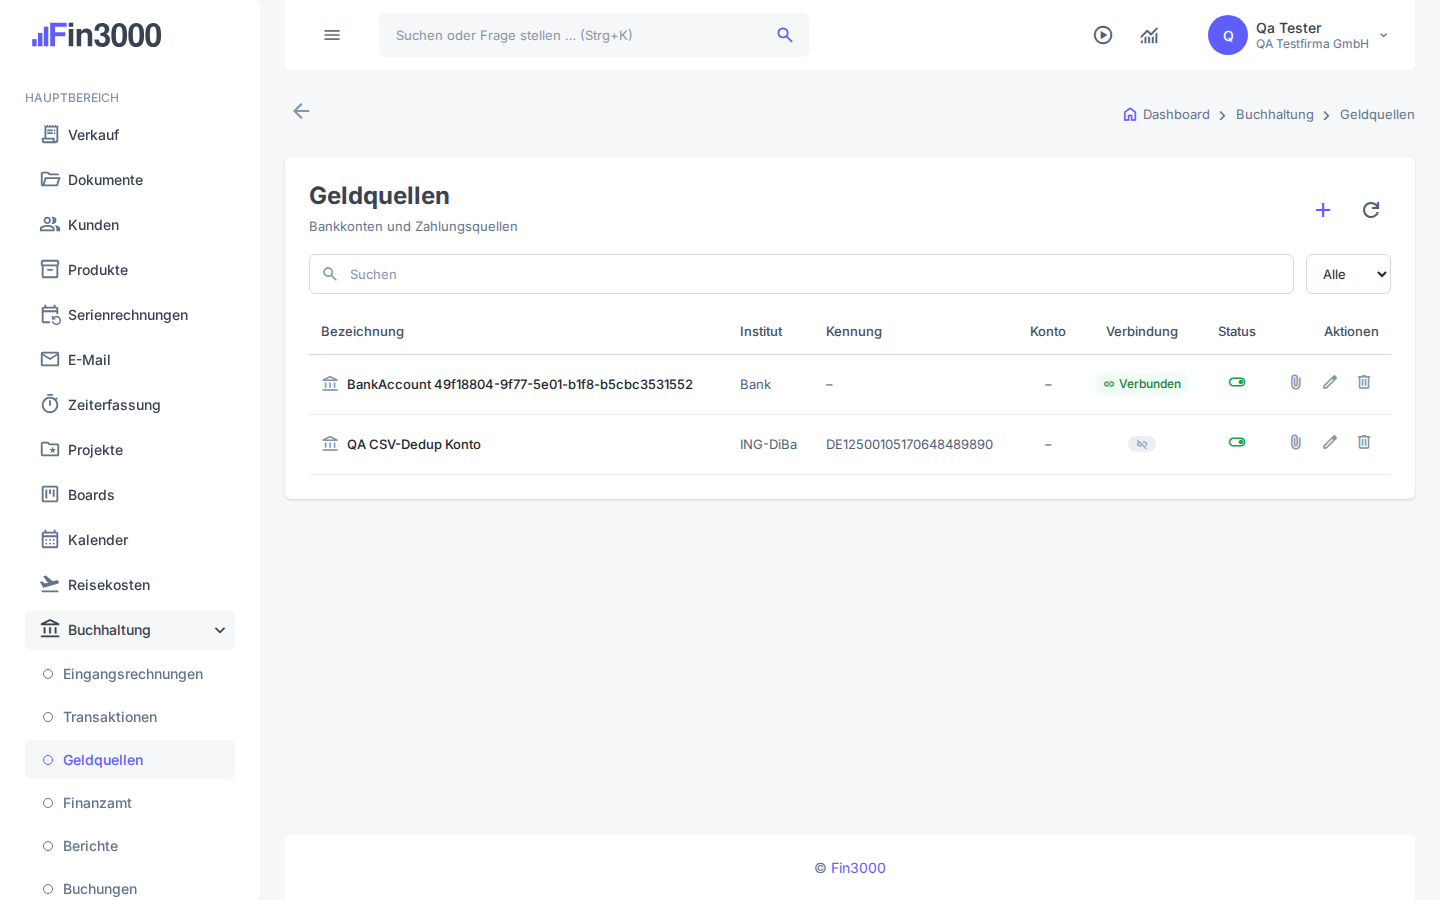
Task: Click the Kennung column header
Action: (854, 331)
